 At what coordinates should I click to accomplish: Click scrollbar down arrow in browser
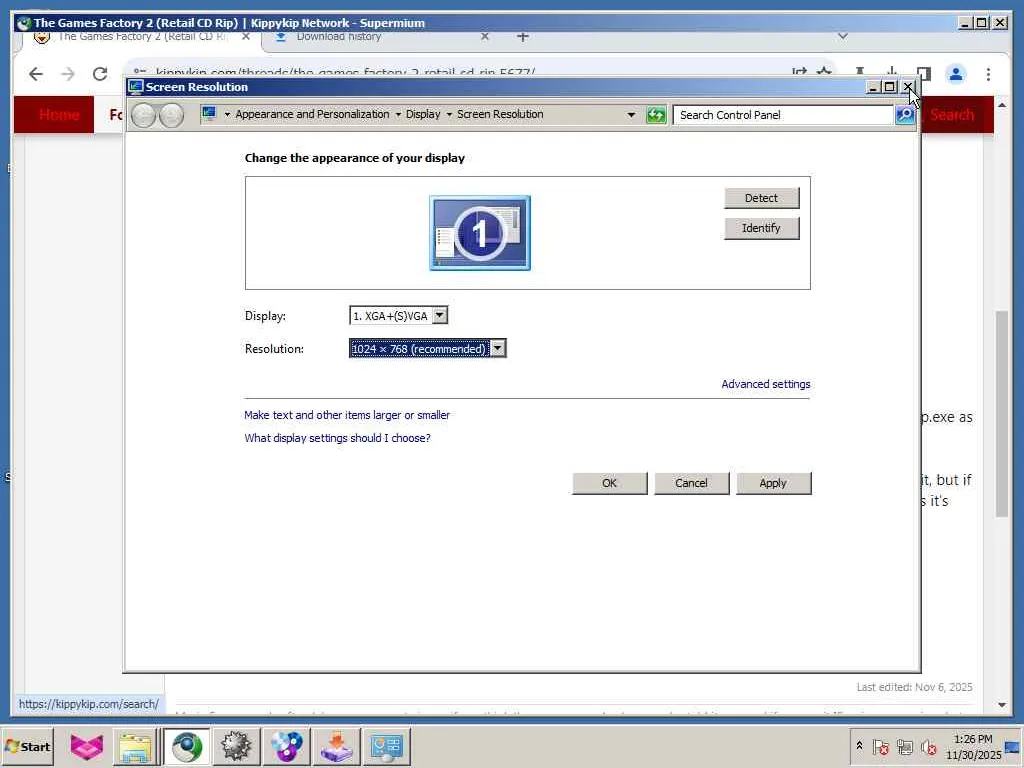[1002, 705]
